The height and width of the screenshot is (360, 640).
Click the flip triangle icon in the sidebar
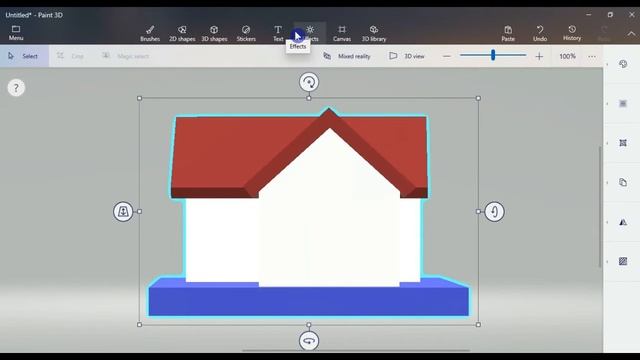623,222
